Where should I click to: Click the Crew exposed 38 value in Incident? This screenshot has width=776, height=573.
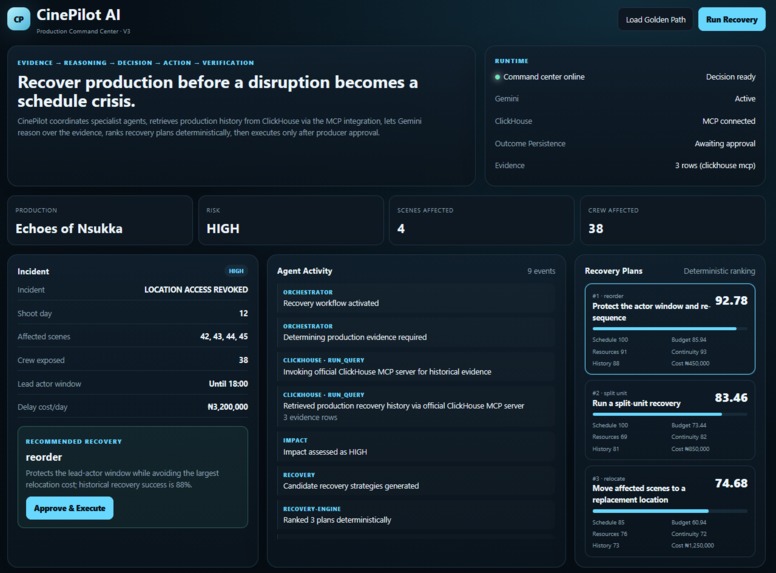[x=243, y=360]
